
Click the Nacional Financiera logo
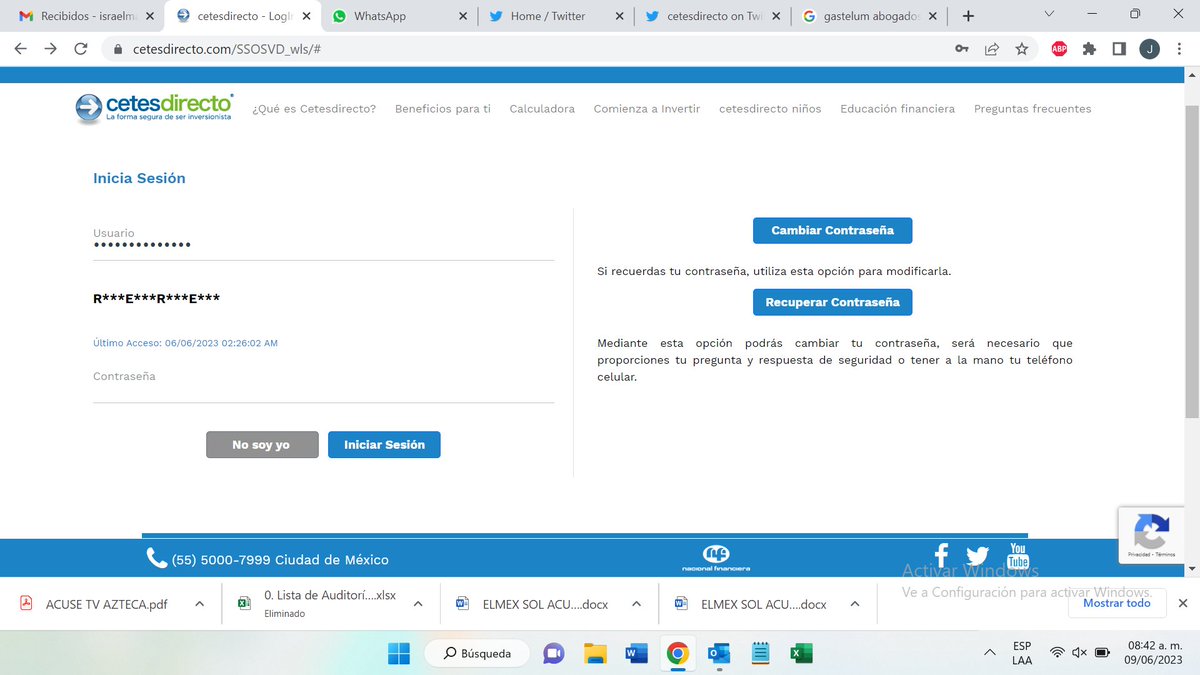[x=716, y=558]
